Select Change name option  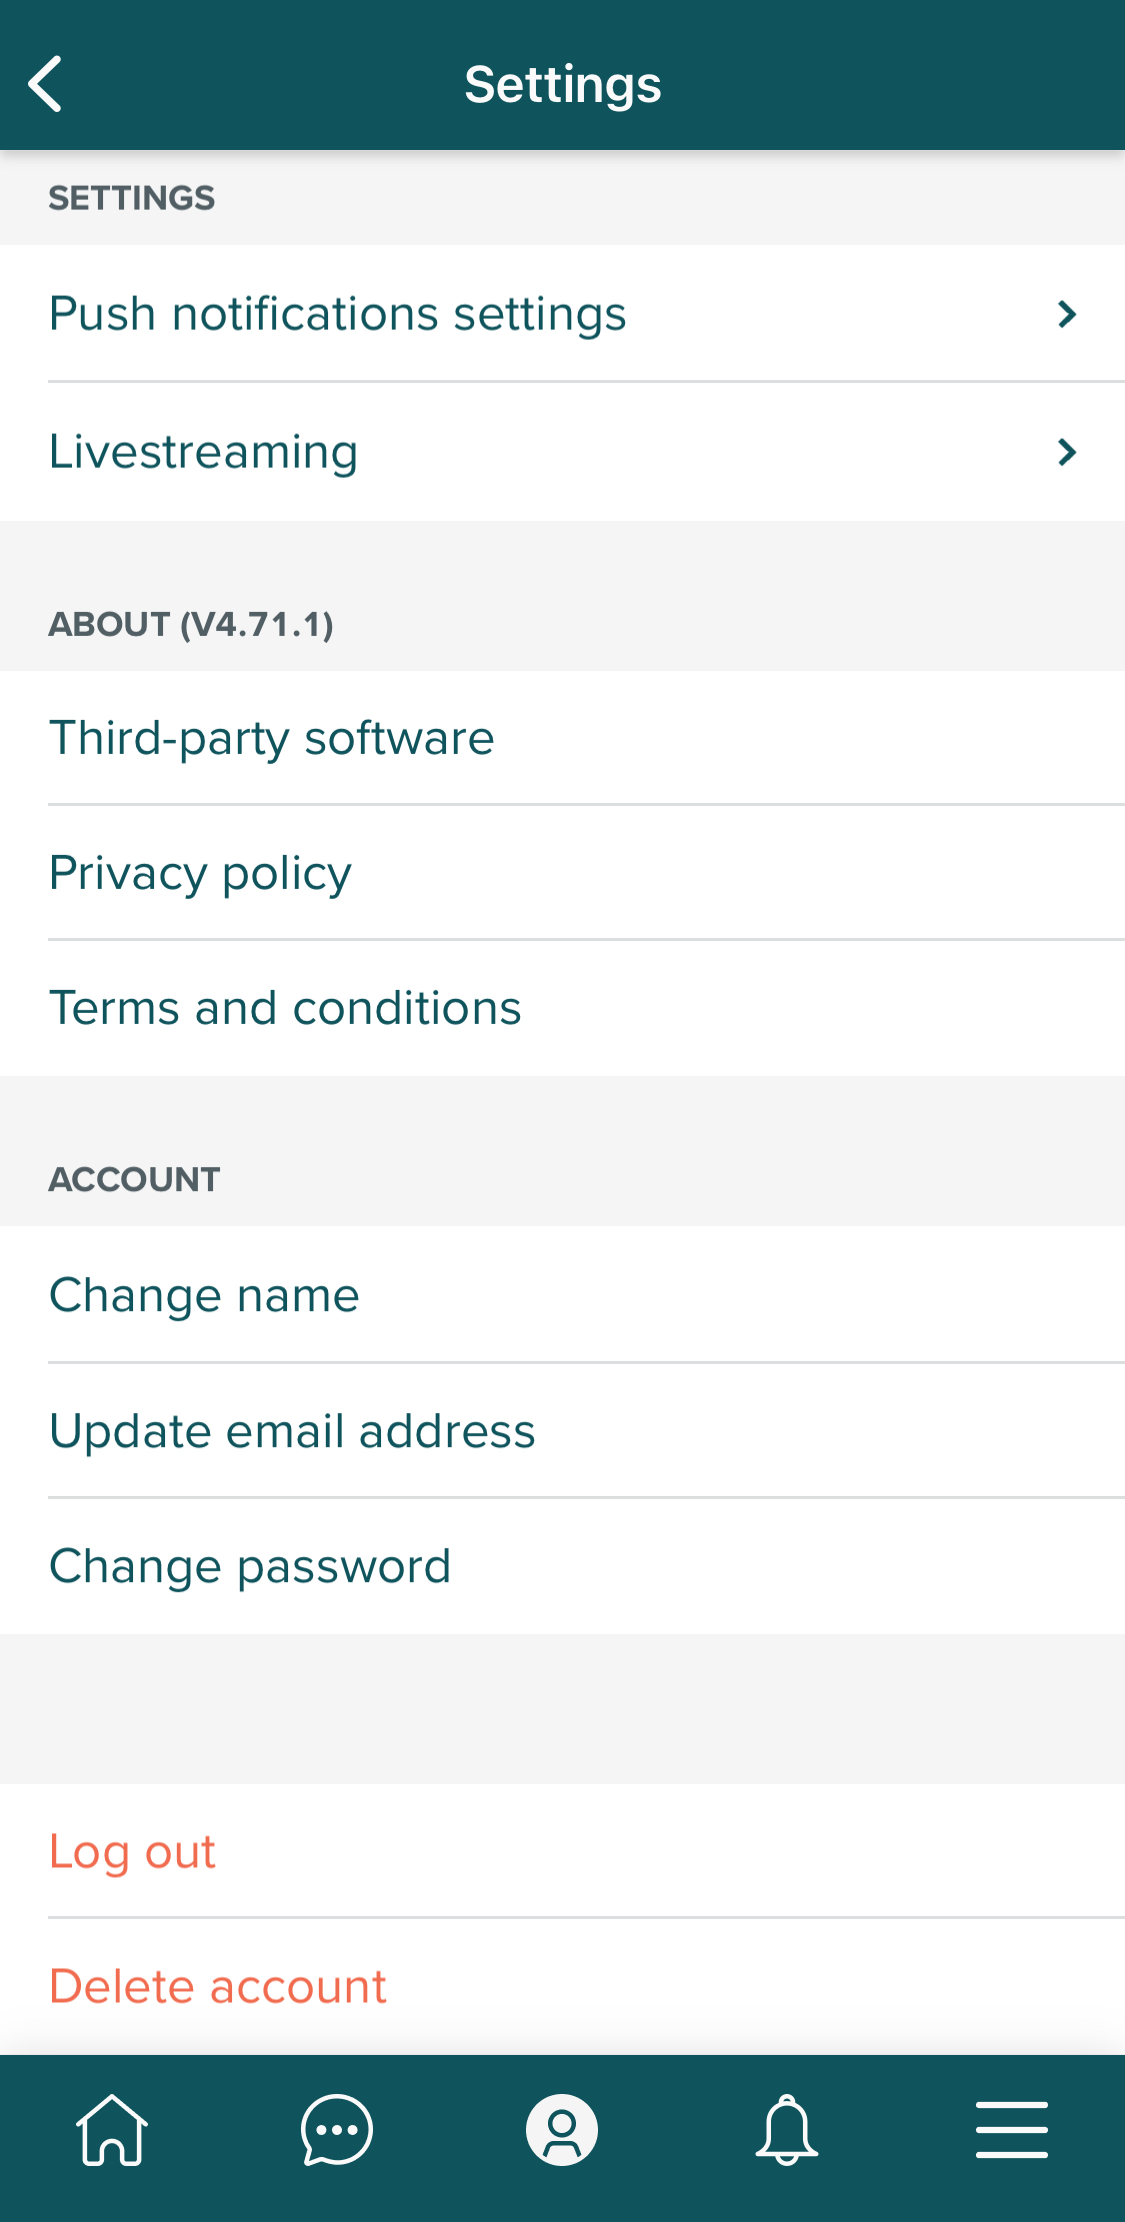pyautogui.click(x=205, y=1295)
